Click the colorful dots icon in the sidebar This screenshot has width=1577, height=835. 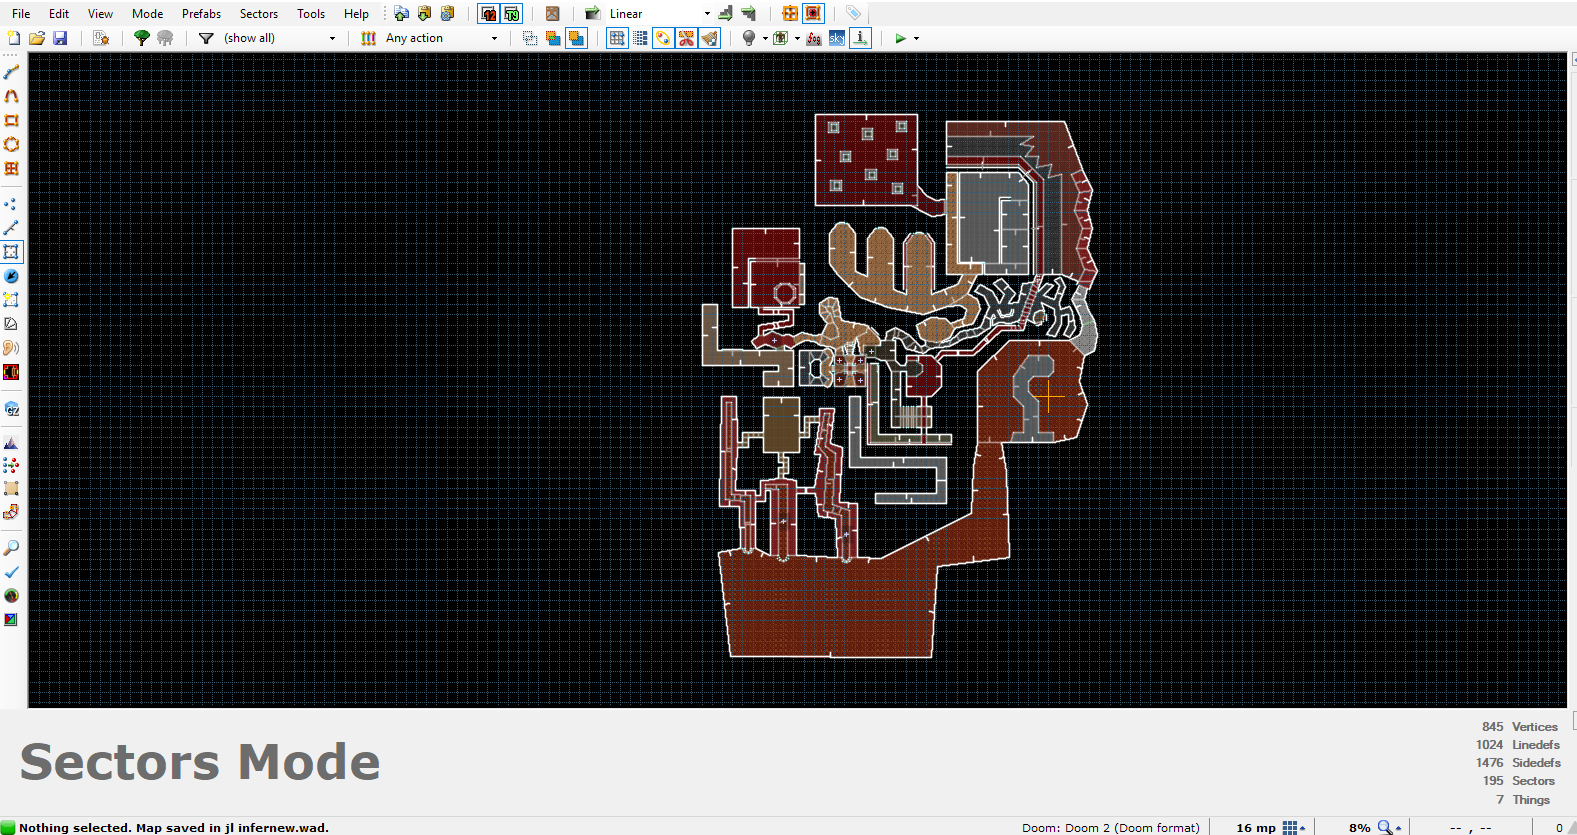12,465
